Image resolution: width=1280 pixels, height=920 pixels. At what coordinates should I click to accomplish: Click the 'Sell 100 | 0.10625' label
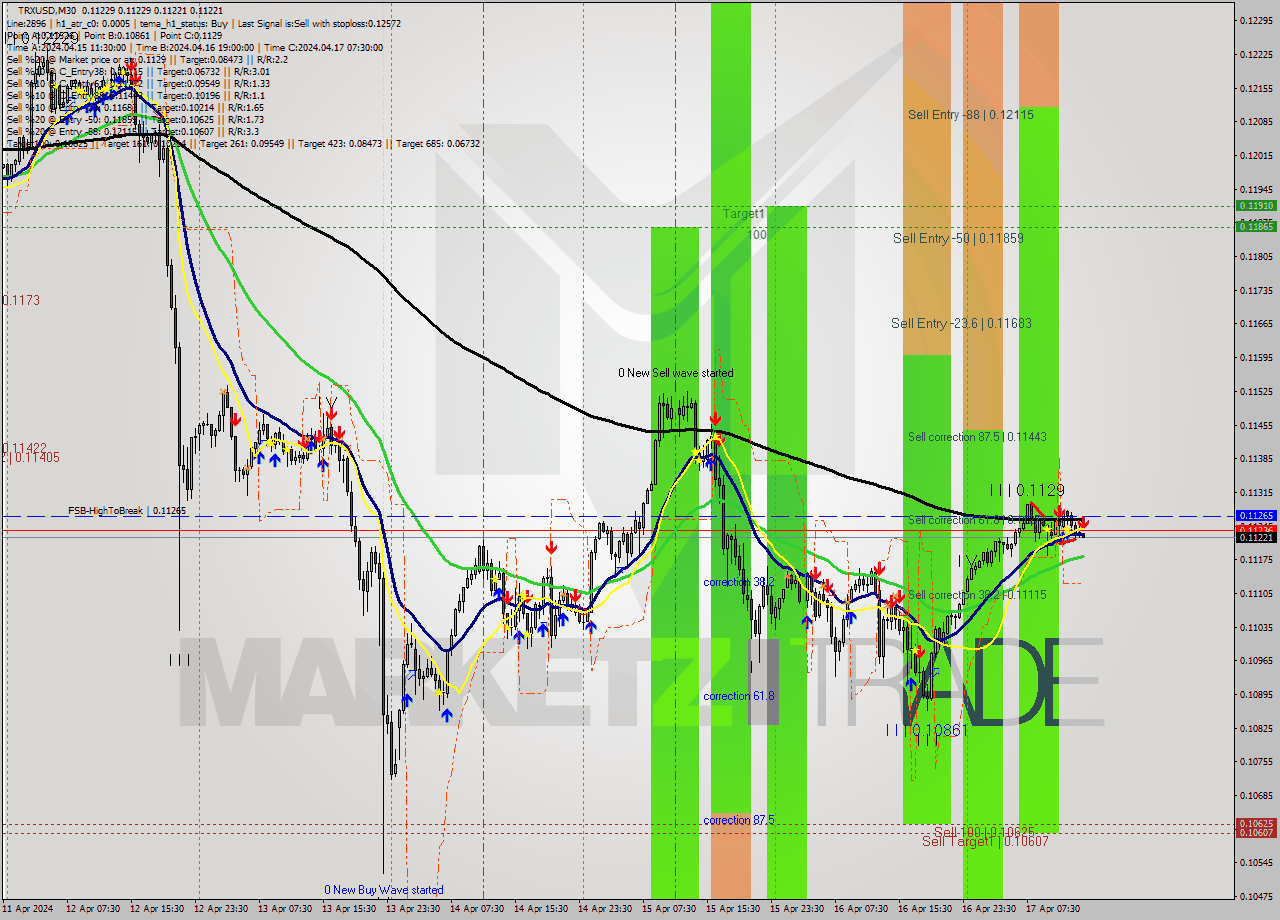tap(983, 831)
